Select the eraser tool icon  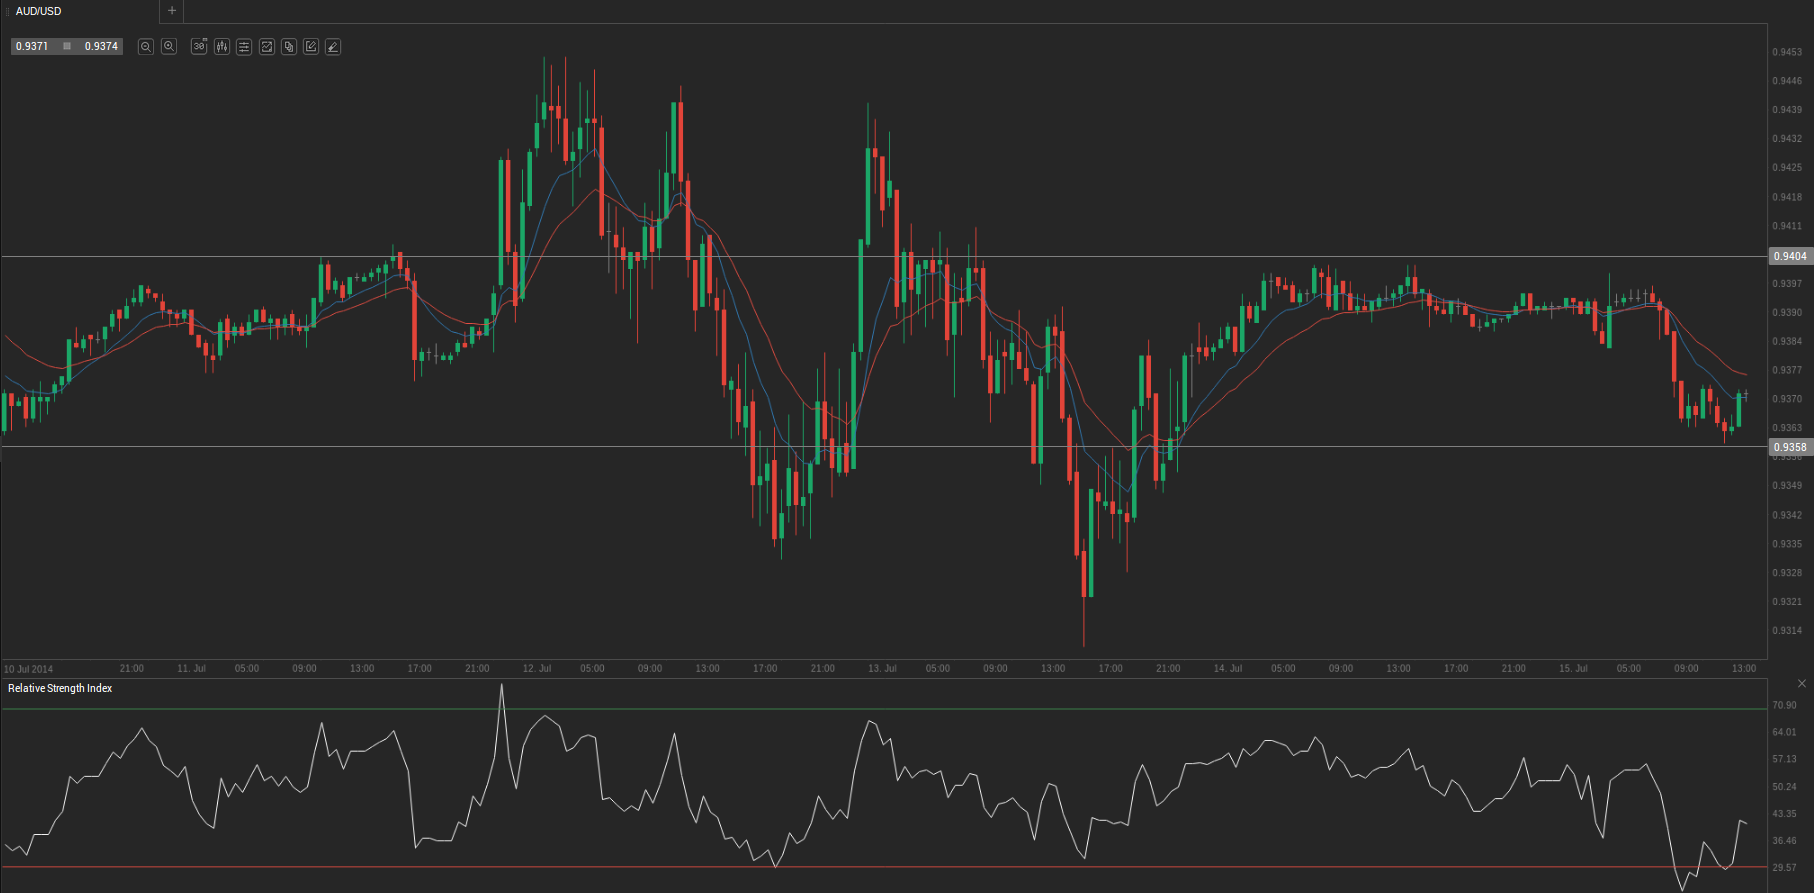333,47
